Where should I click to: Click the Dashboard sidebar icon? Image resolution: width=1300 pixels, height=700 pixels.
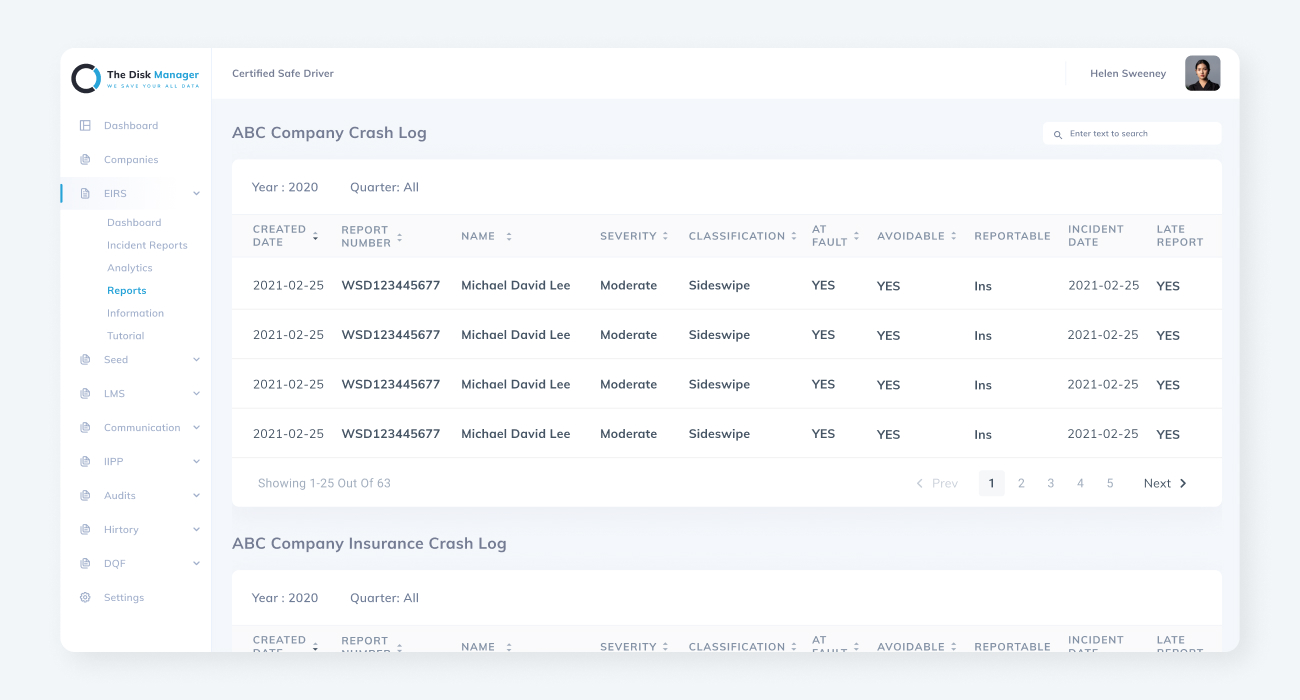[85, 126]
